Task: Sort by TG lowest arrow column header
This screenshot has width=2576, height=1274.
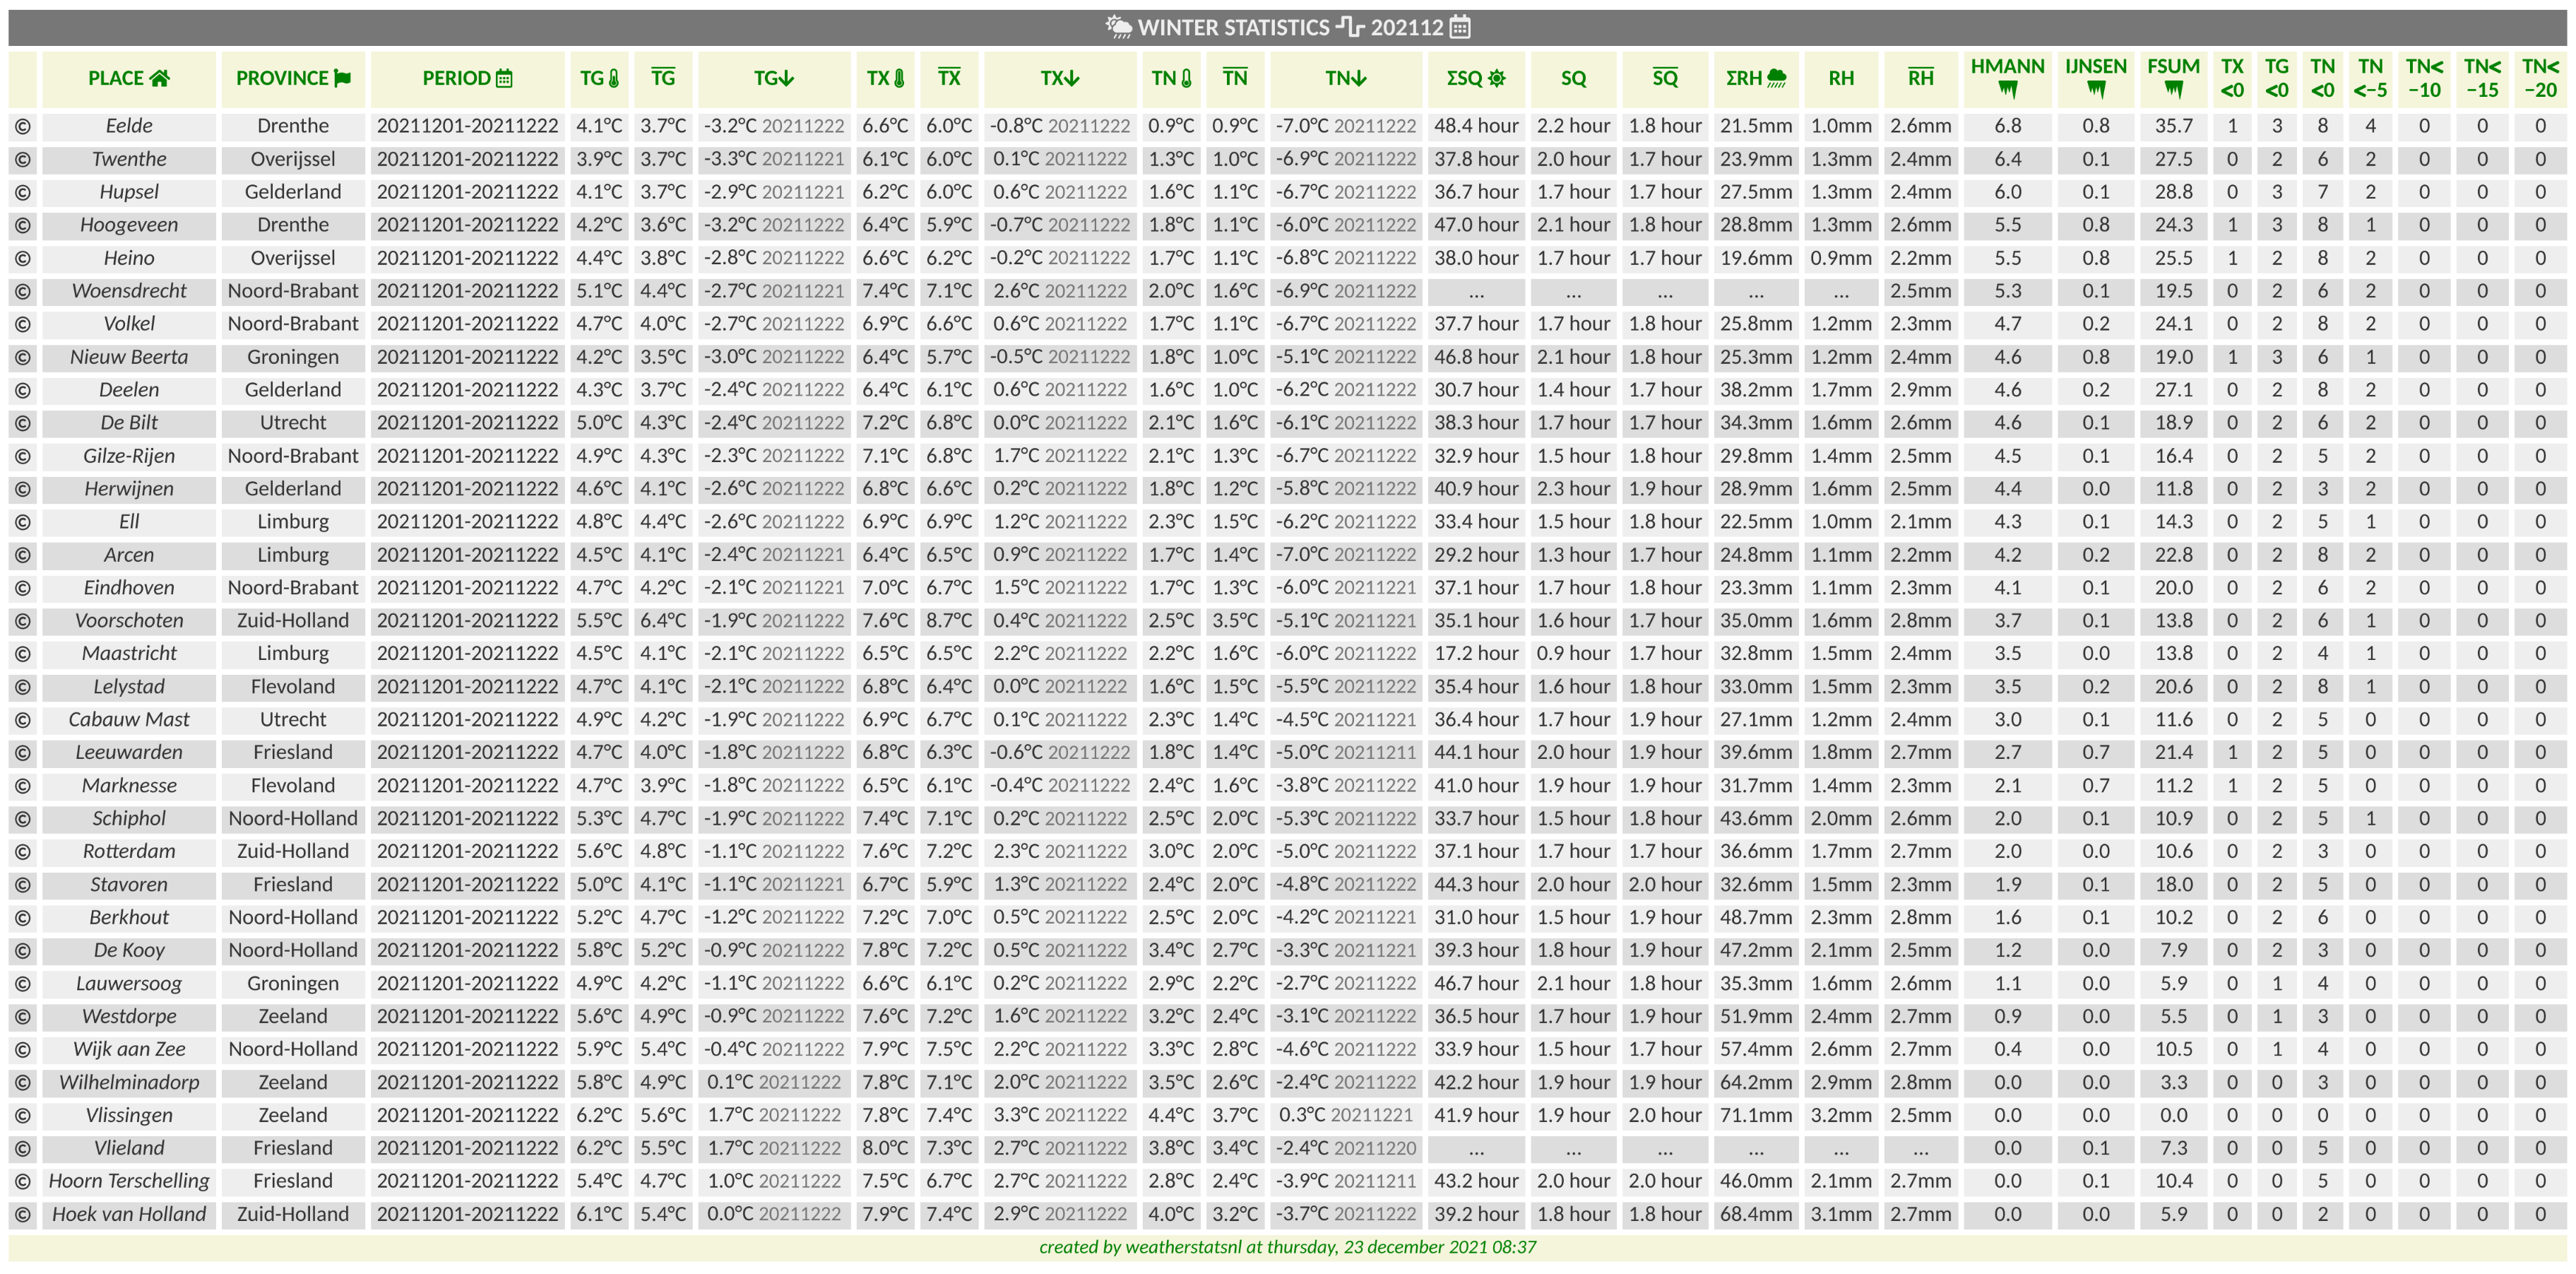Action: 773,78
